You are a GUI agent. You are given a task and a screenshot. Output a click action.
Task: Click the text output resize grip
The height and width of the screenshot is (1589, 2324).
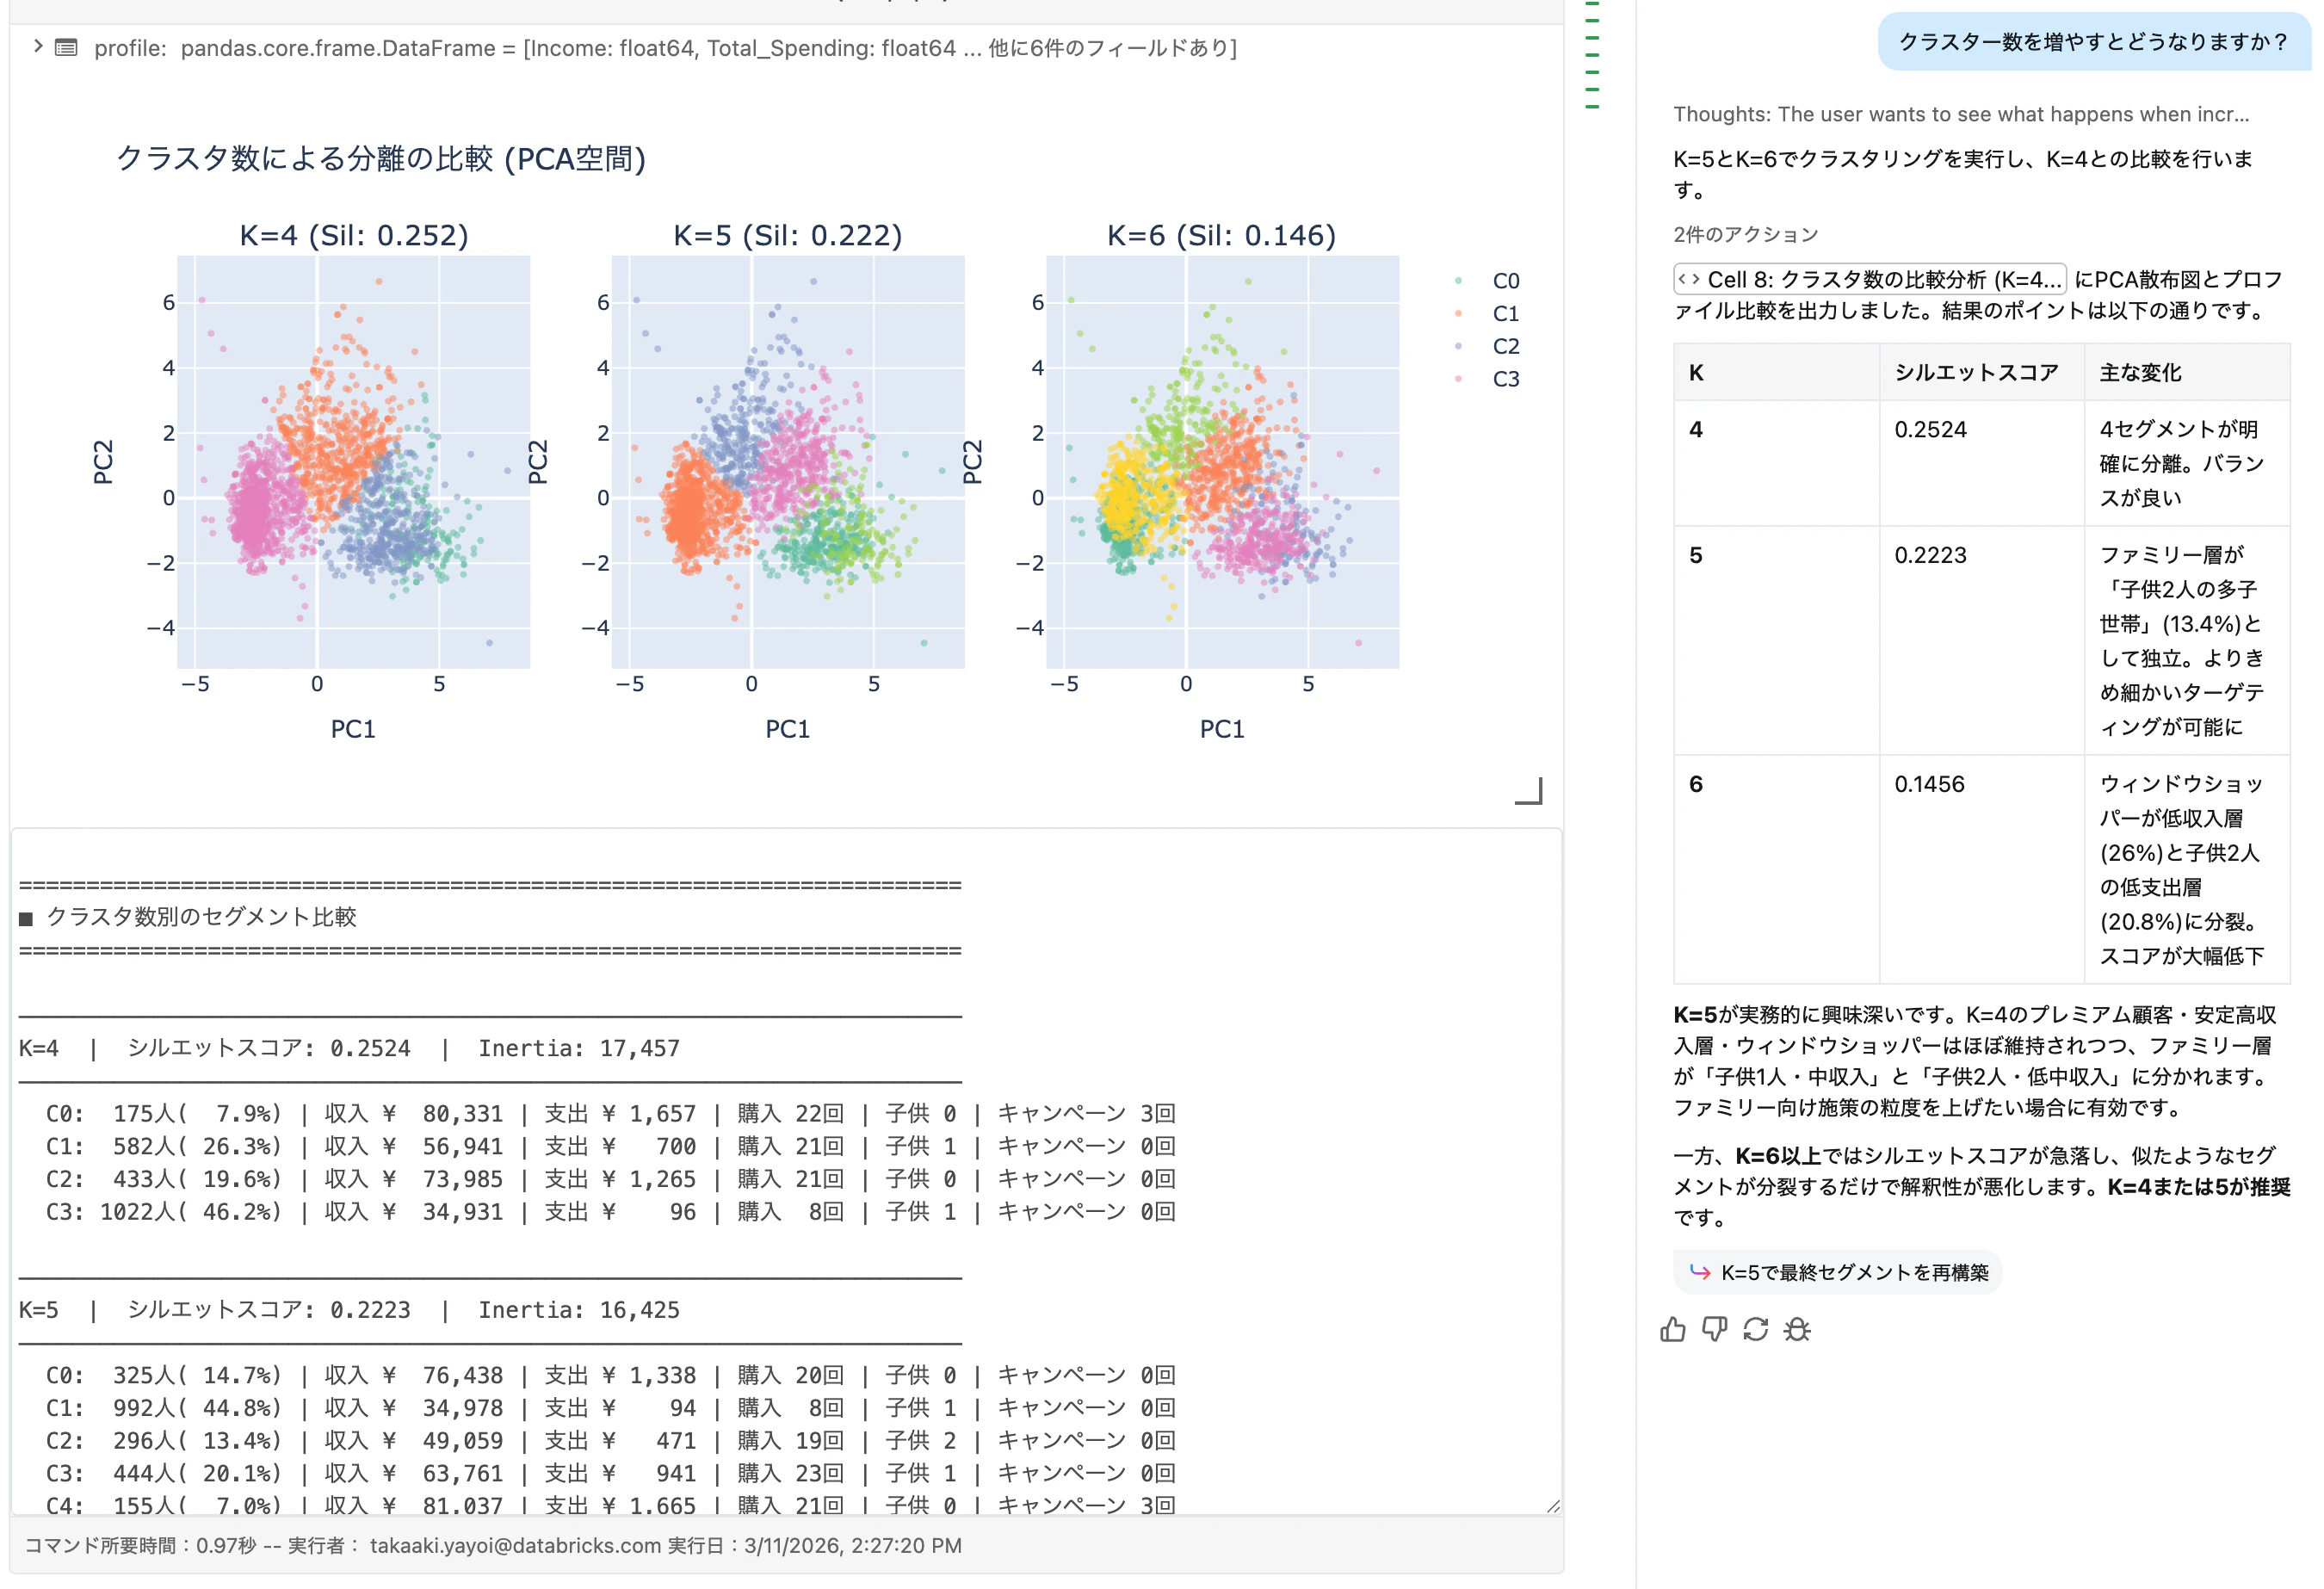[1553, 1506]
